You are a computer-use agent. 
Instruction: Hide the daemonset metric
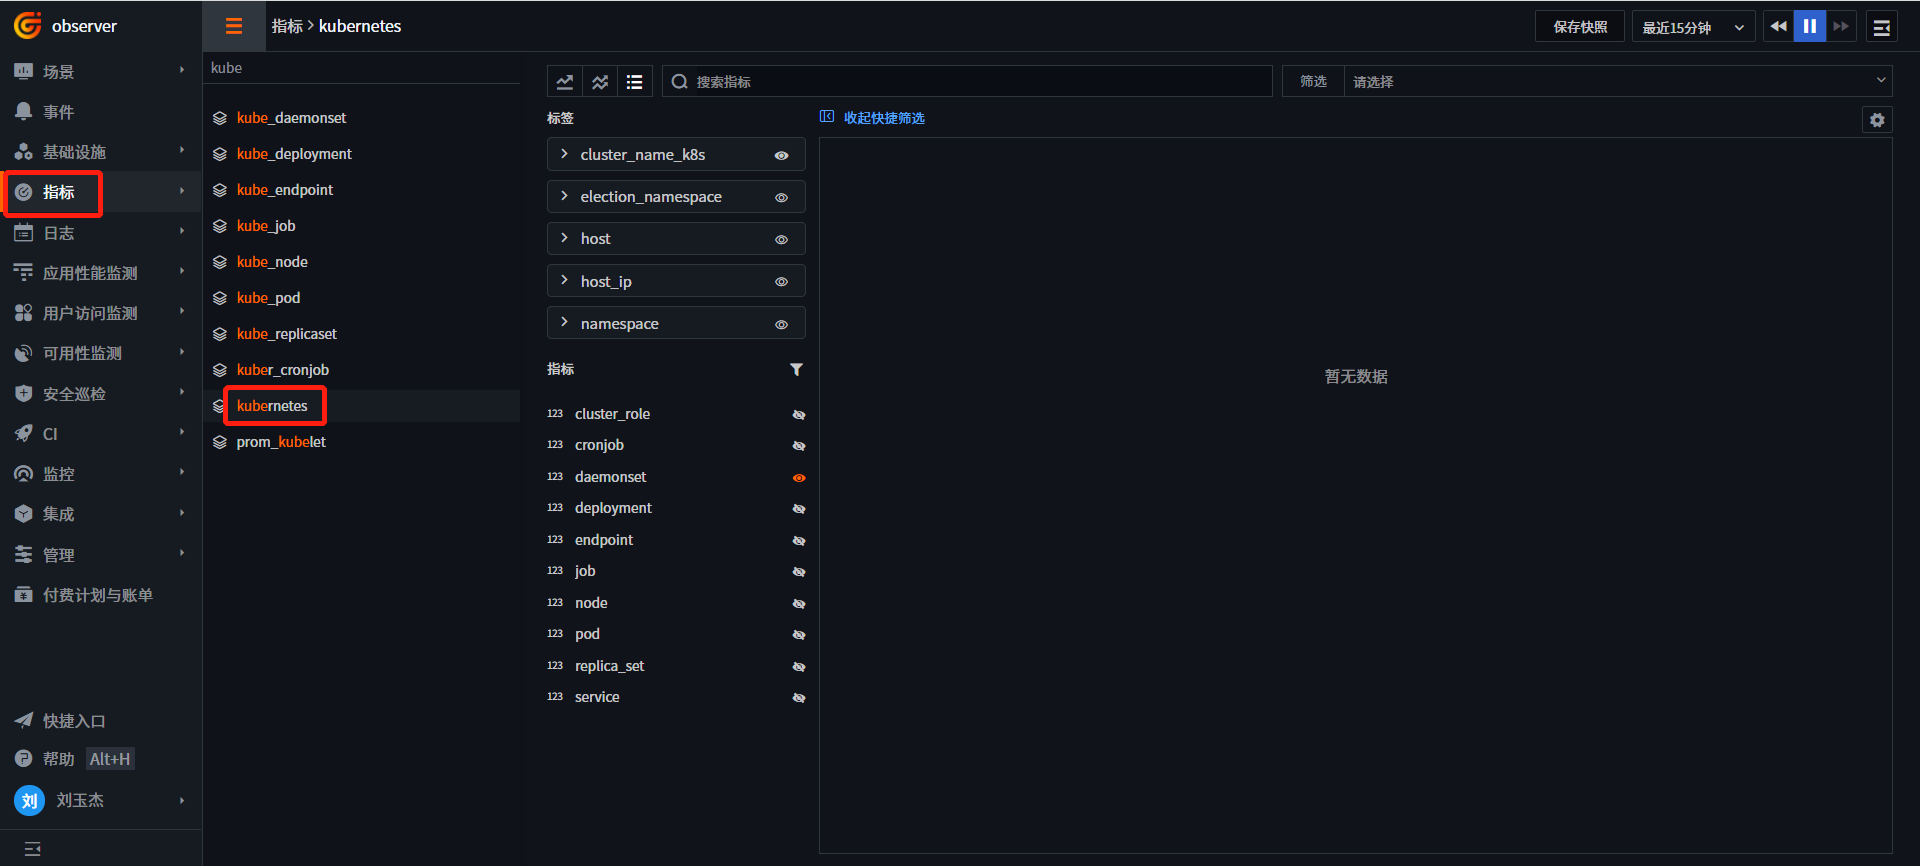(x=799, y=478)
